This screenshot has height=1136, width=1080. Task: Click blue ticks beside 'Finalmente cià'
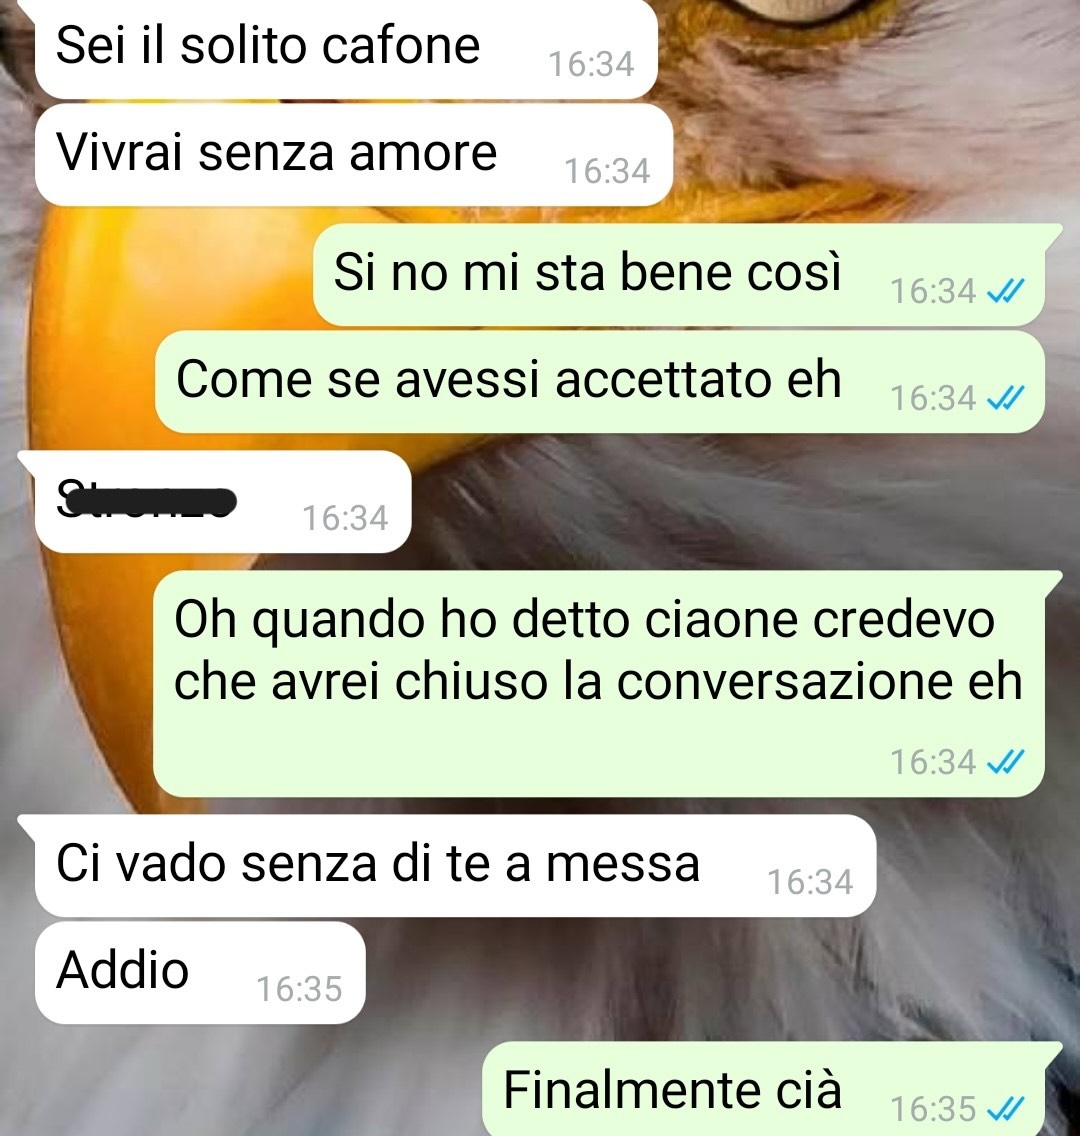[x=1006, y=1108]
